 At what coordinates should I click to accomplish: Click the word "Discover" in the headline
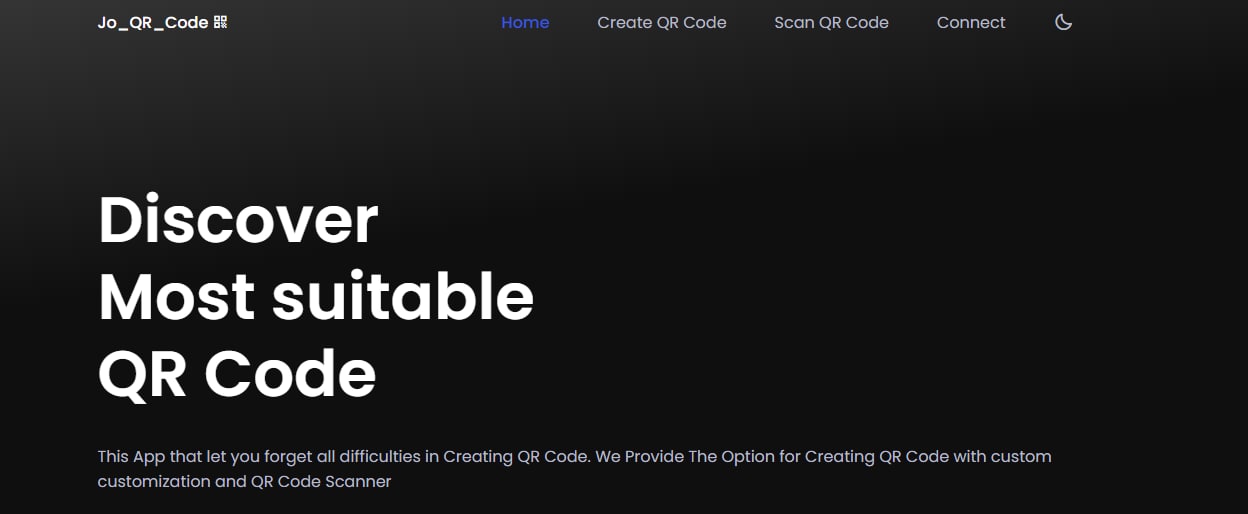pos(238,220)
